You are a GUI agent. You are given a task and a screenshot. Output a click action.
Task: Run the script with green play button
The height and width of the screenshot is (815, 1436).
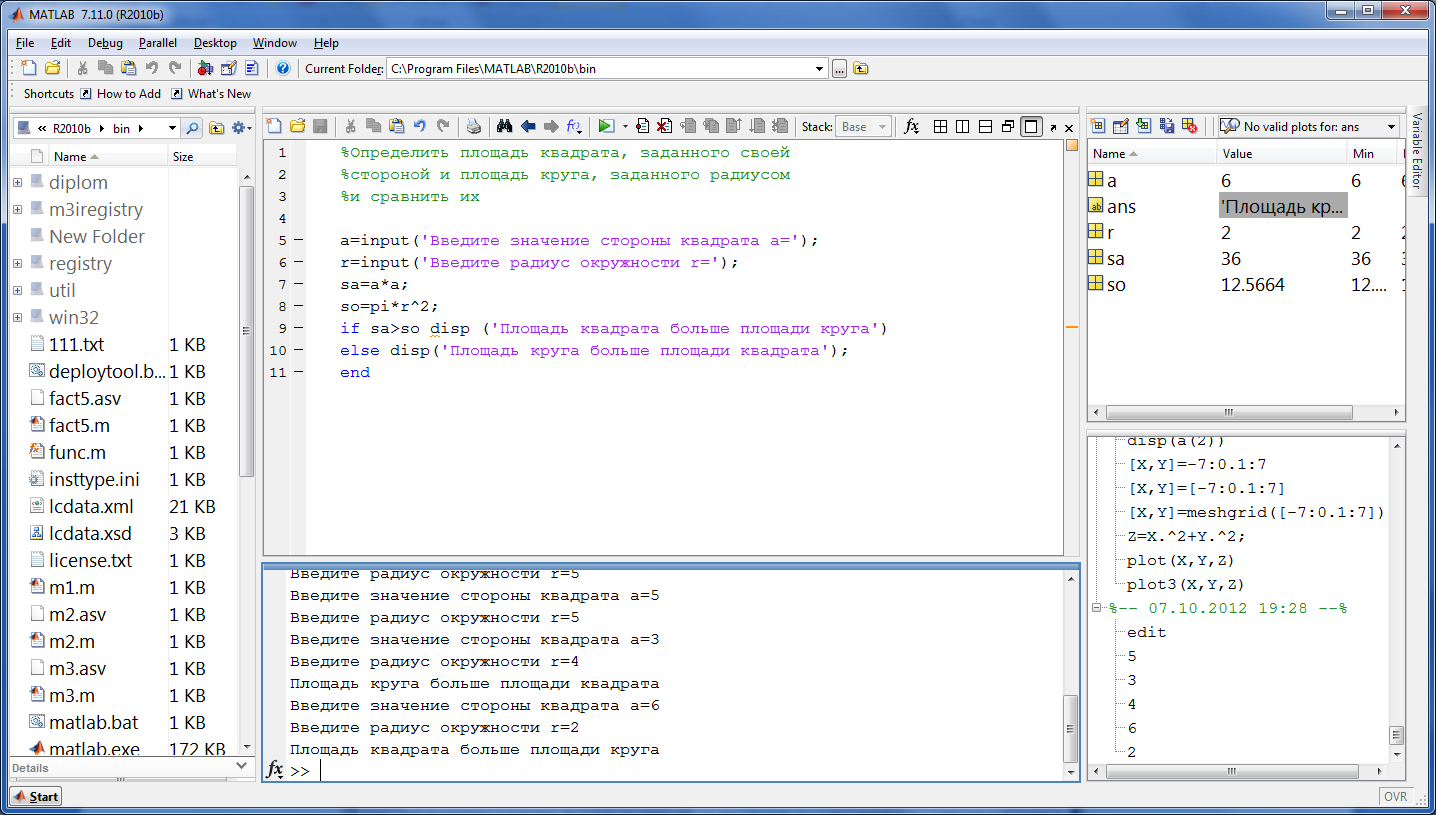tap(605, 126)
